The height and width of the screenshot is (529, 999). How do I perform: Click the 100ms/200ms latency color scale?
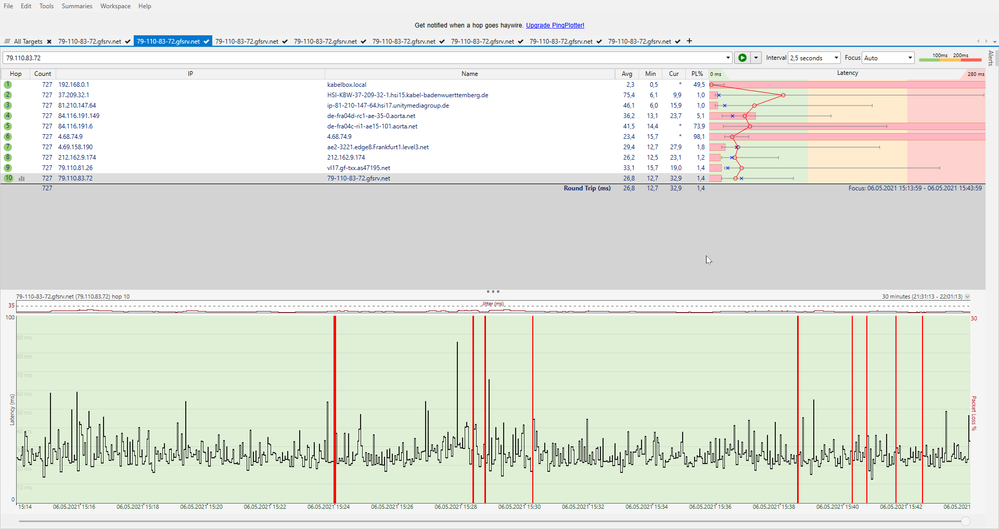point(950,58)
